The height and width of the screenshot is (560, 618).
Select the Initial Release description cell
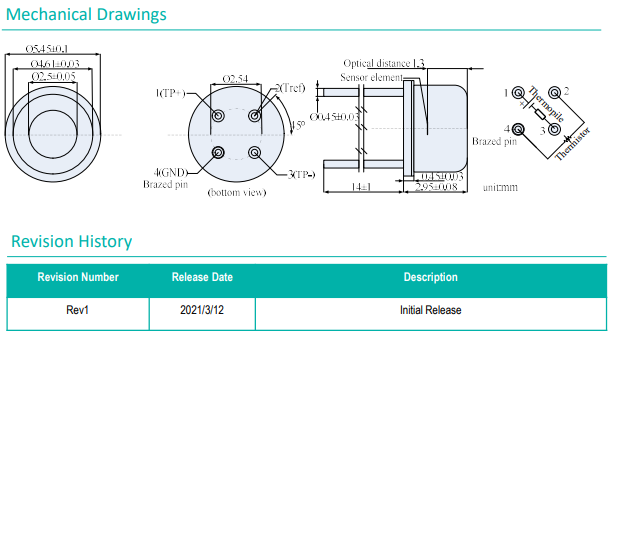tap(430, 311)
